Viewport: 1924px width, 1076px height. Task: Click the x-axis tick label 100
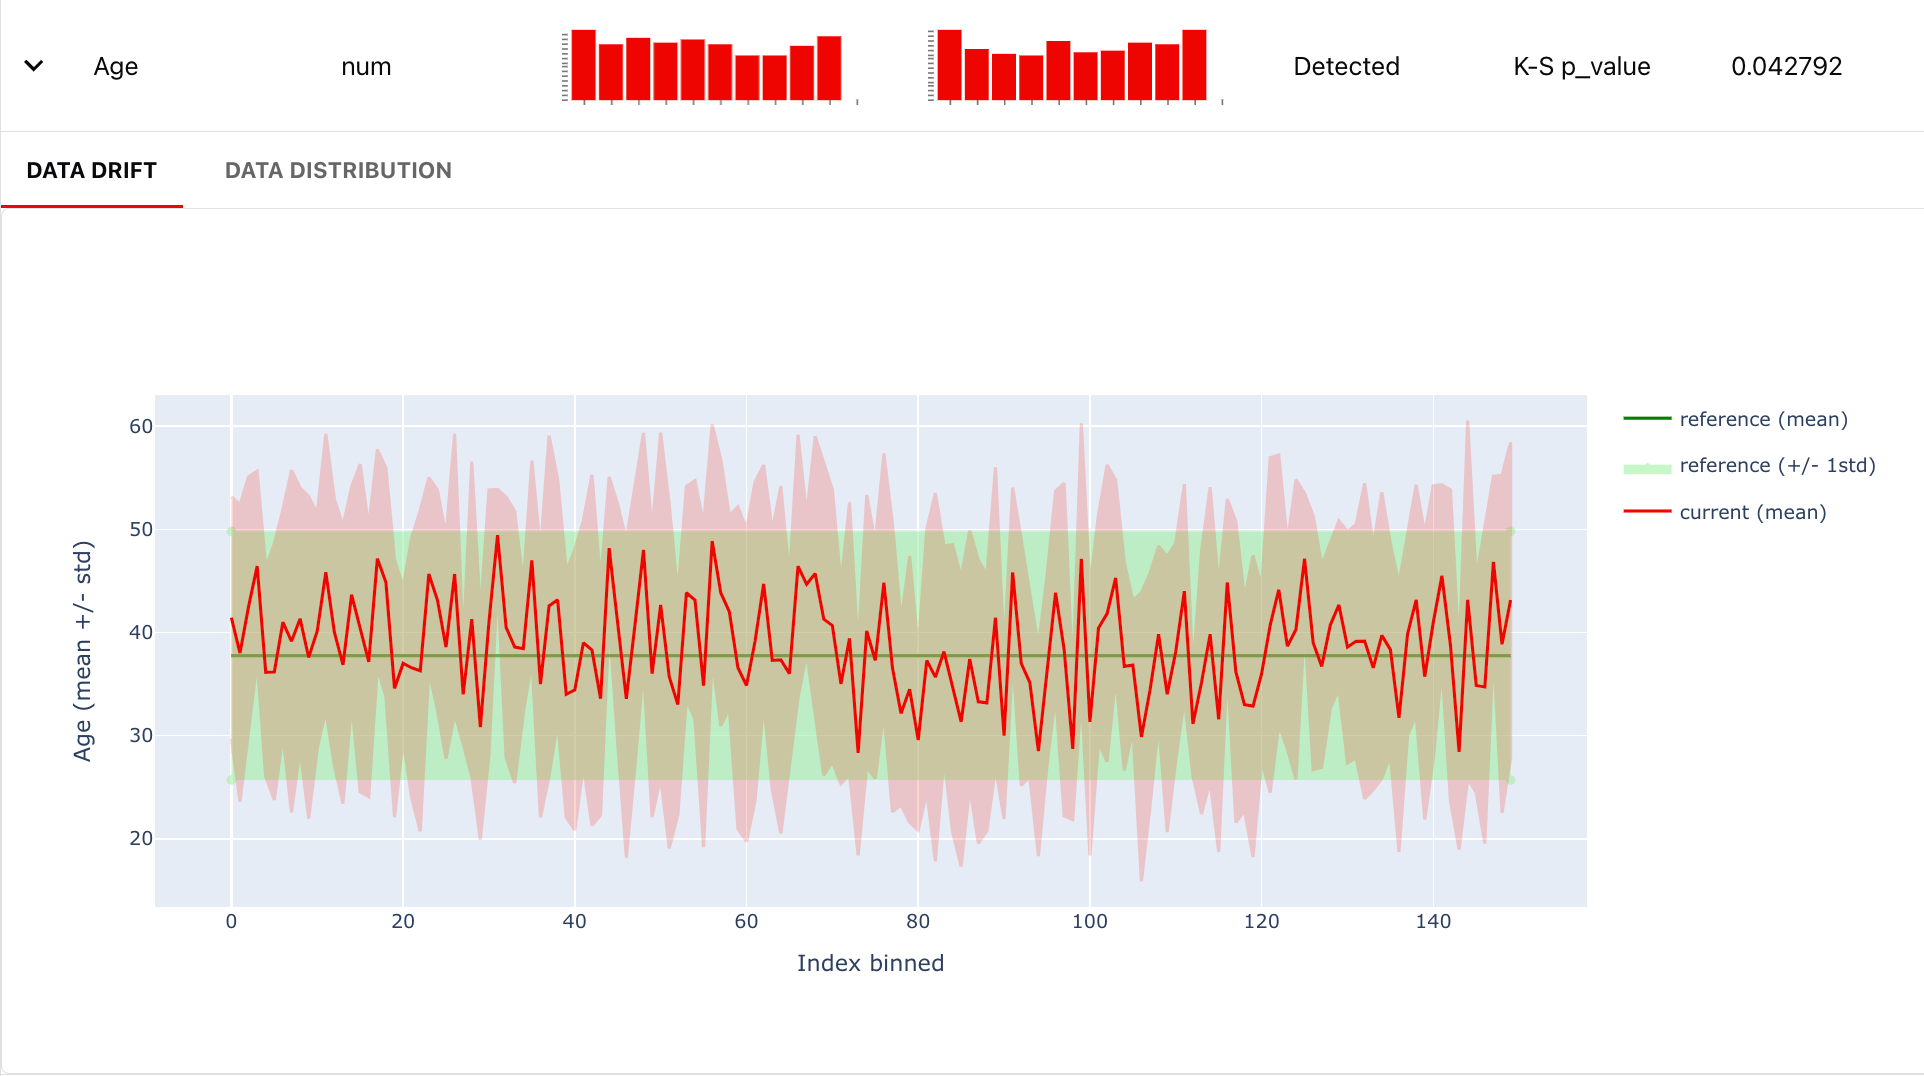coord(1090,922)
